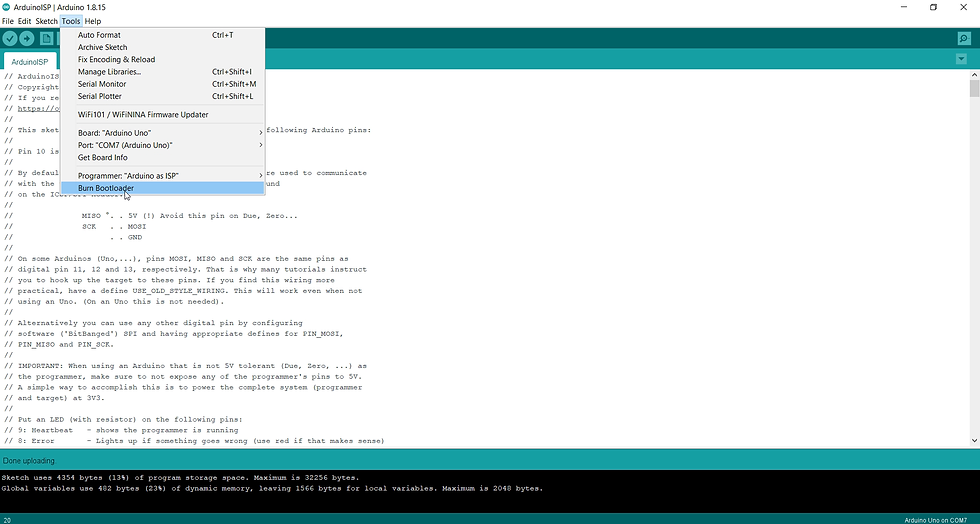Choose Auto Format from Tools menu
The width and height of the screenshot is (980, 524).
[x=162, y=35]
